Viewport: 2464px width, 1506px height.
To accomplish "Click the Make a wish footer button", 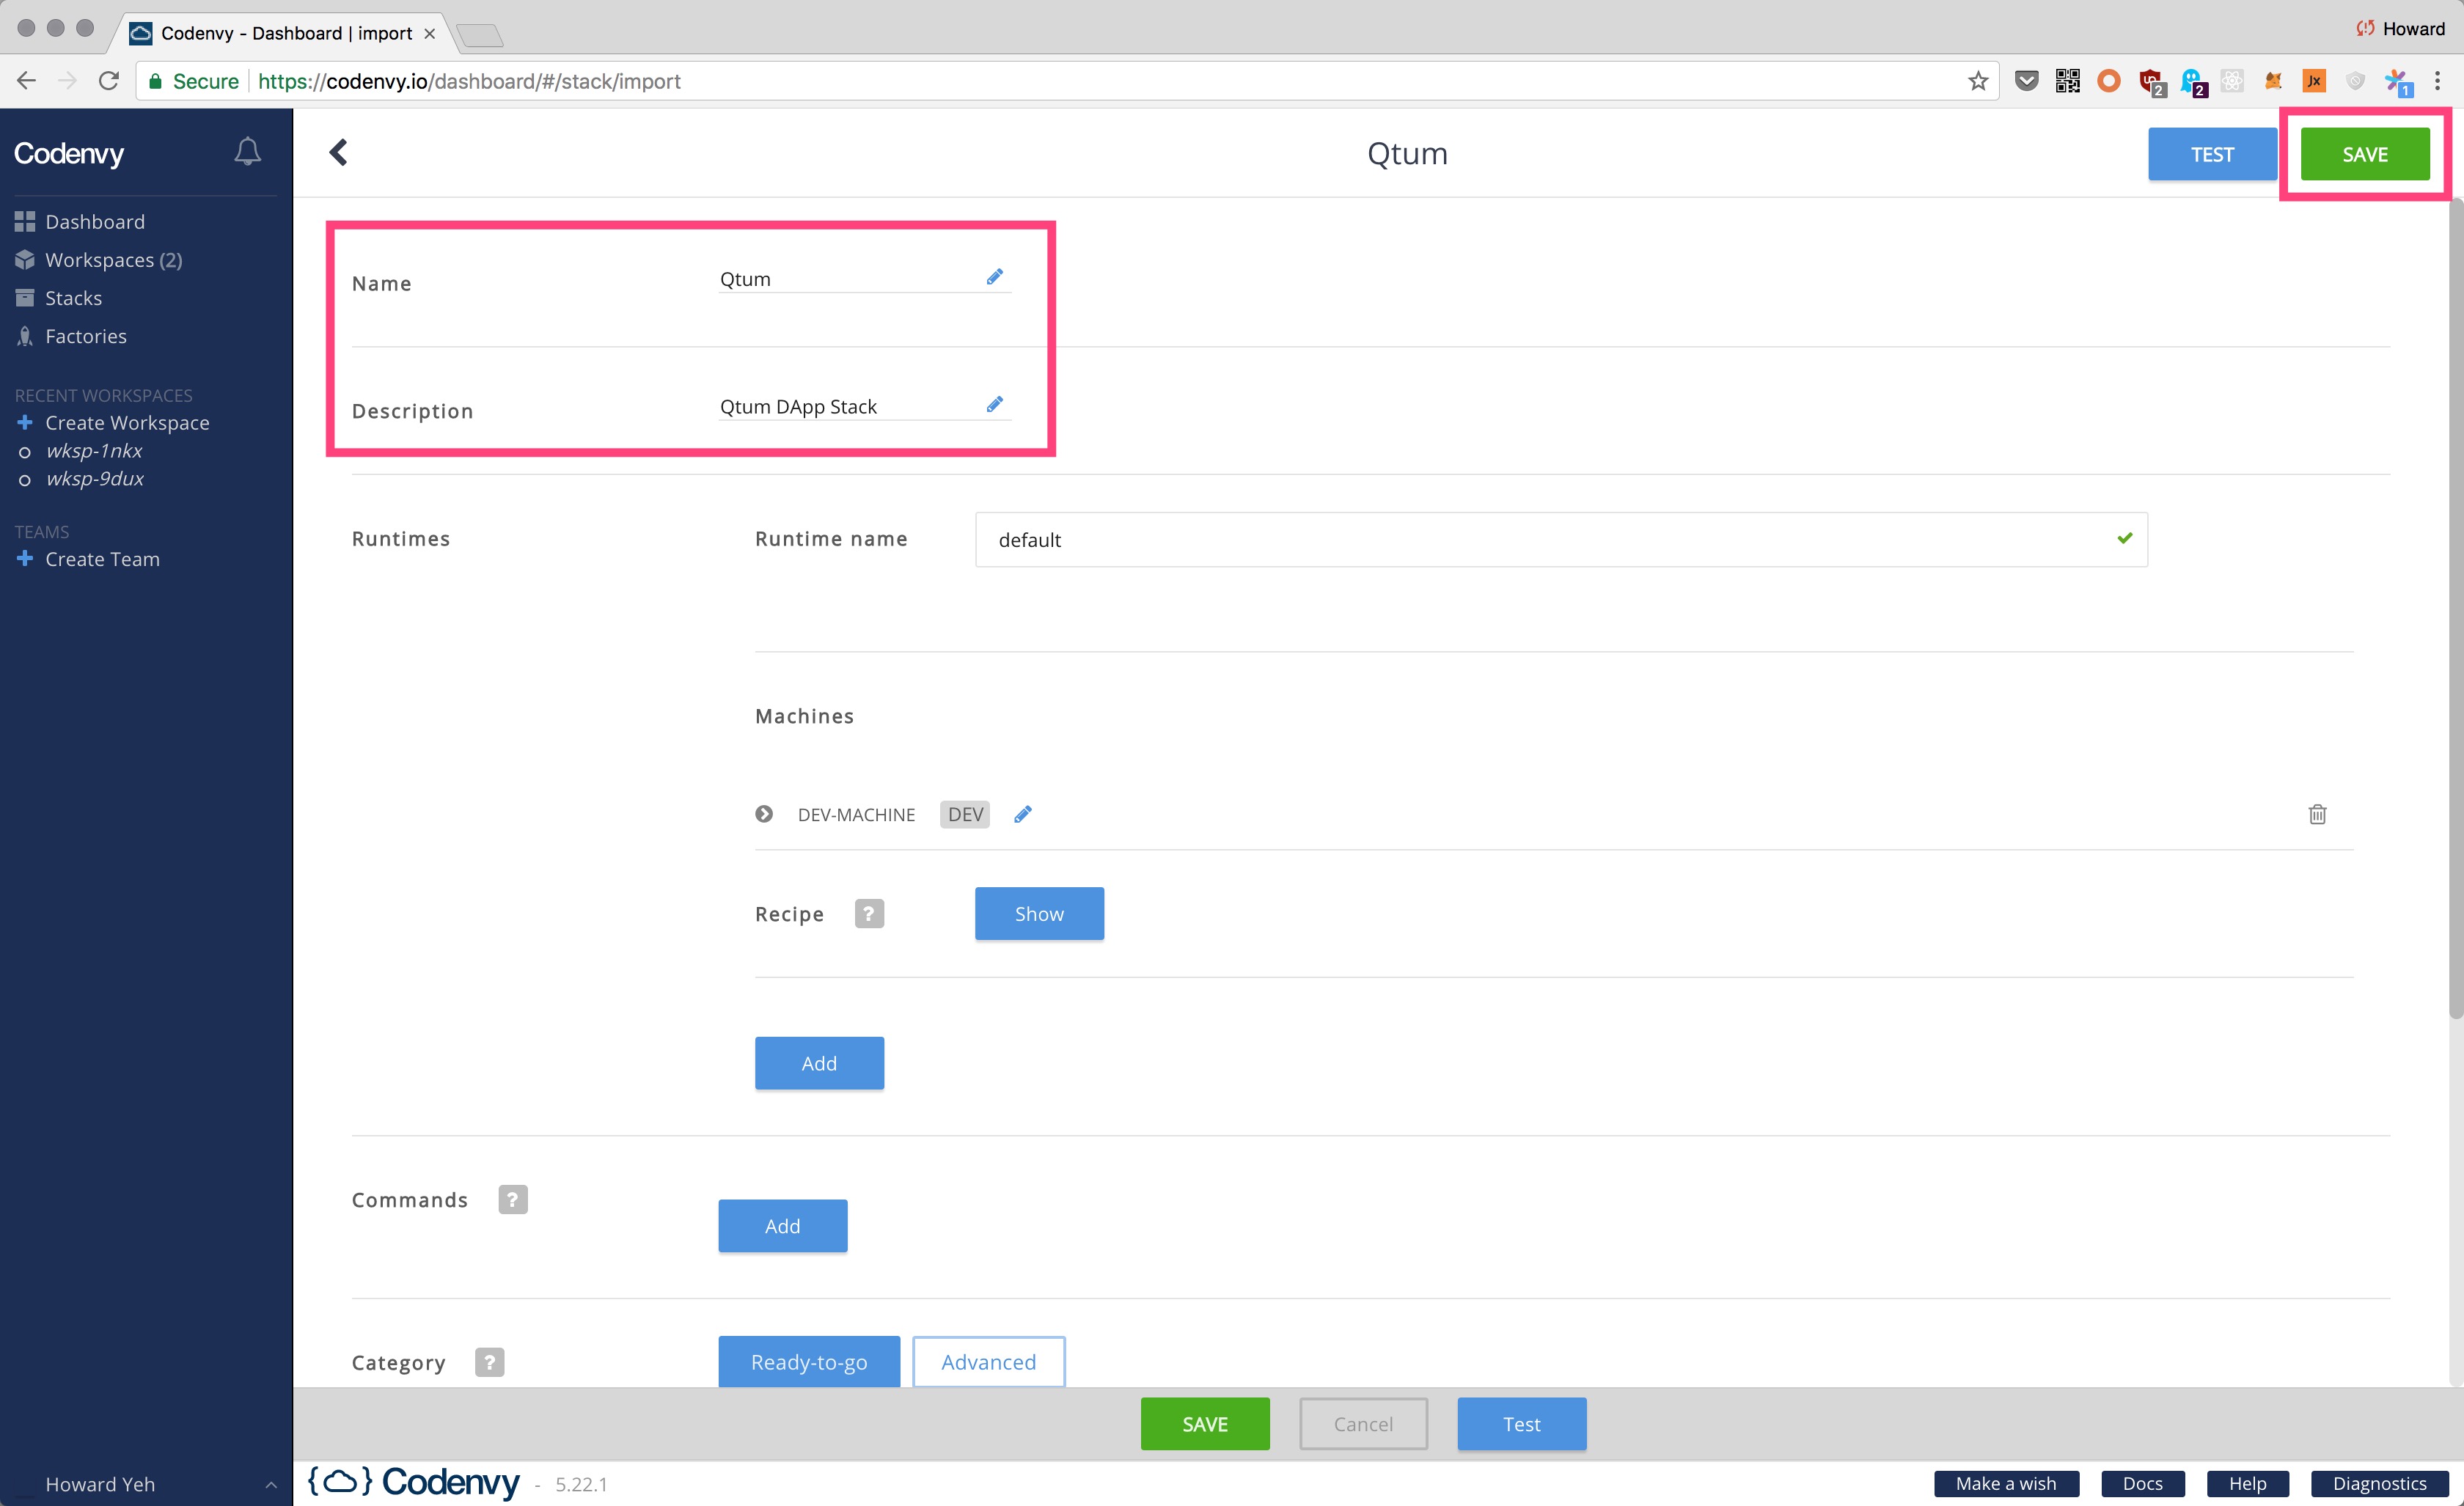I will 2006,1483.
